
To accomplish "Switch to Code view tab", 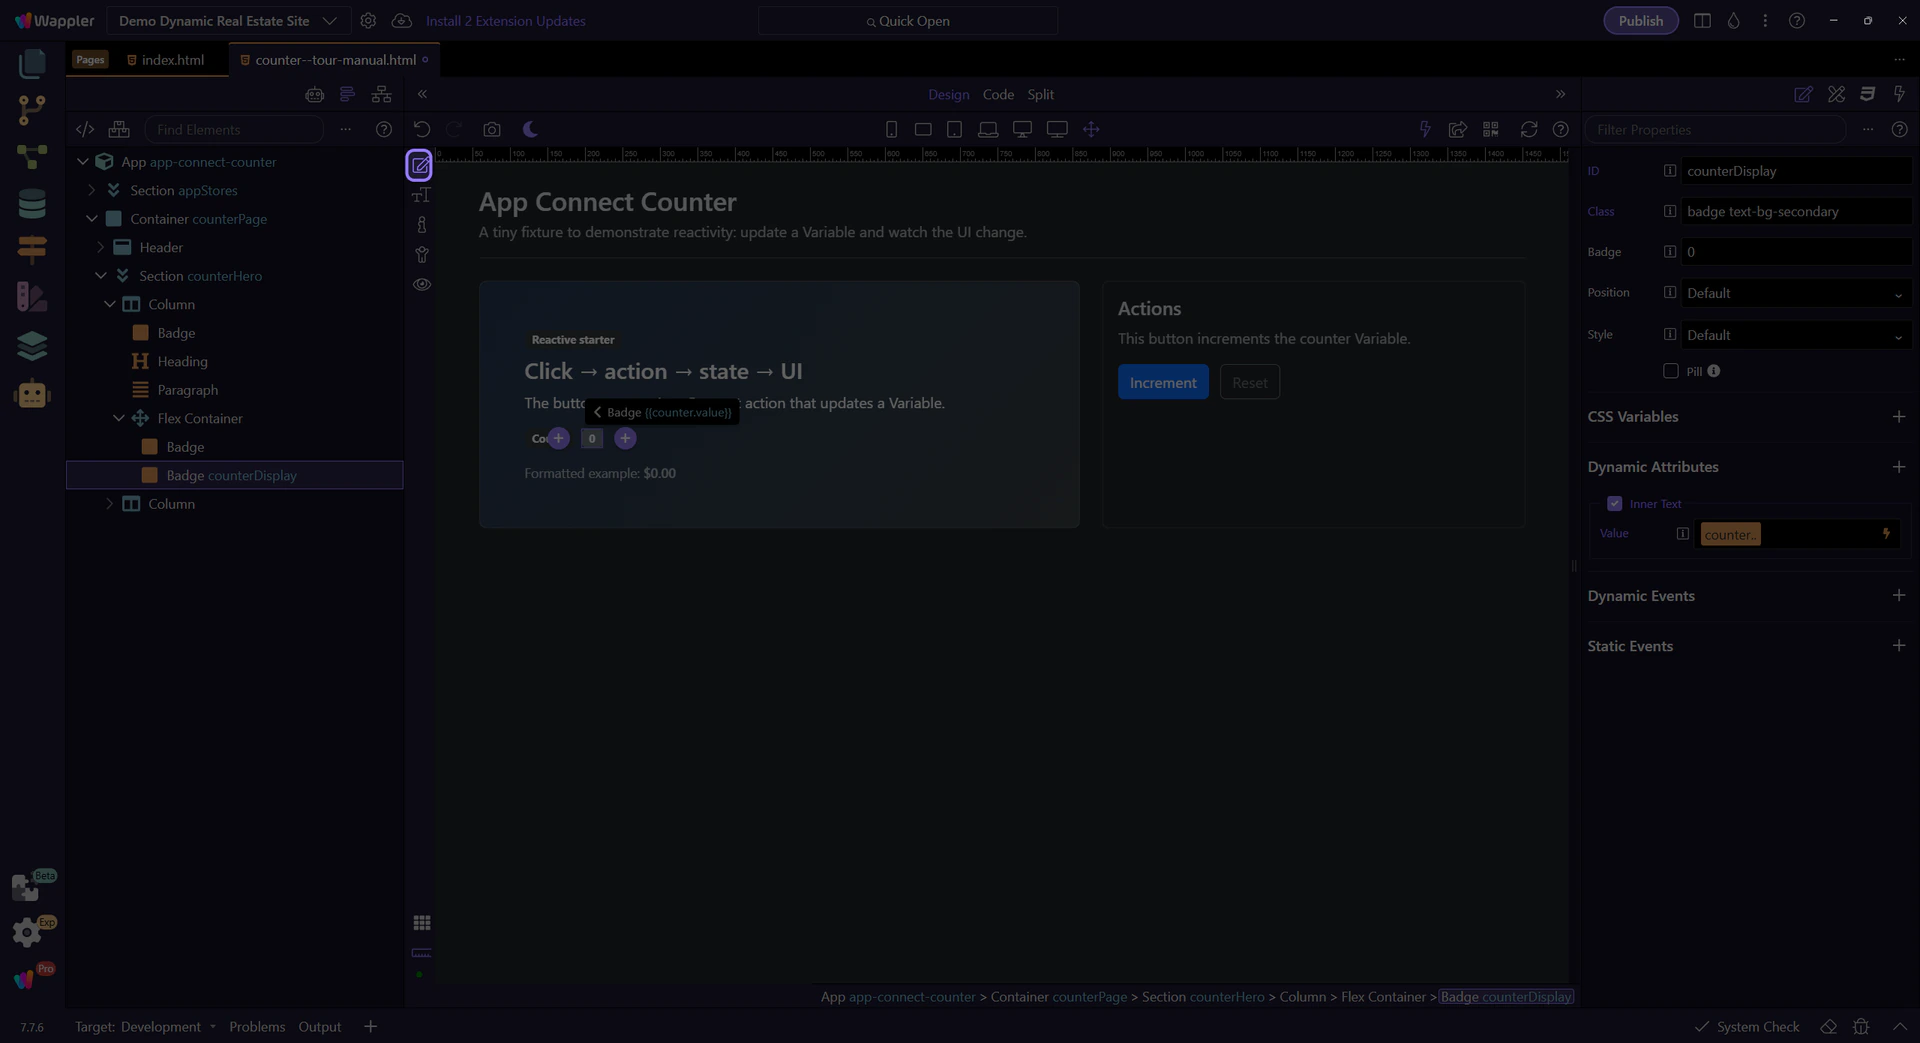I will coord(997,95).
